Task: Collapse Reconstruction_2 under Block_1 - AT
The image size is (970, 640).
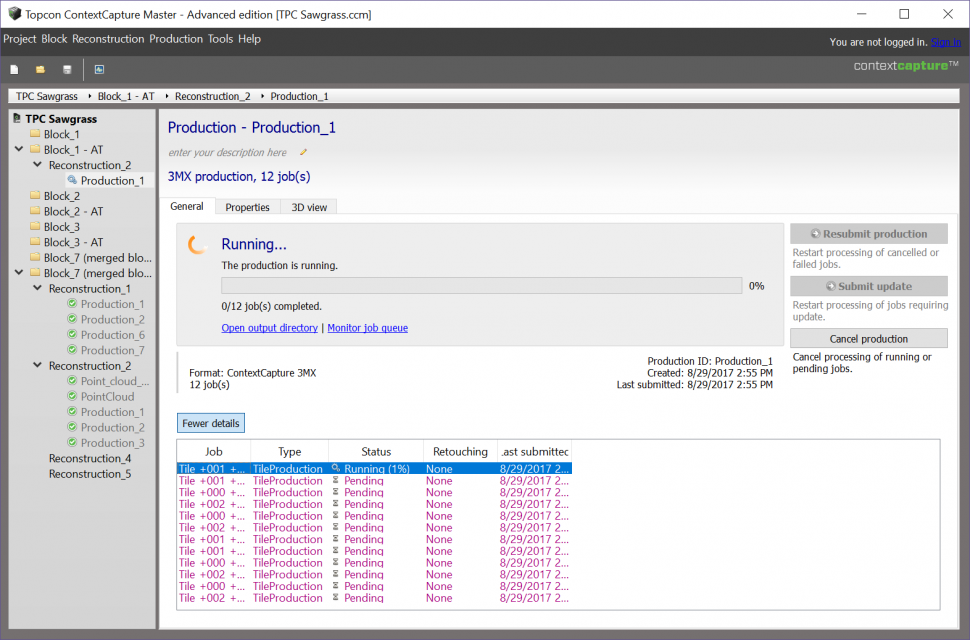Action: pyautogui.click(x=38, y=164)
